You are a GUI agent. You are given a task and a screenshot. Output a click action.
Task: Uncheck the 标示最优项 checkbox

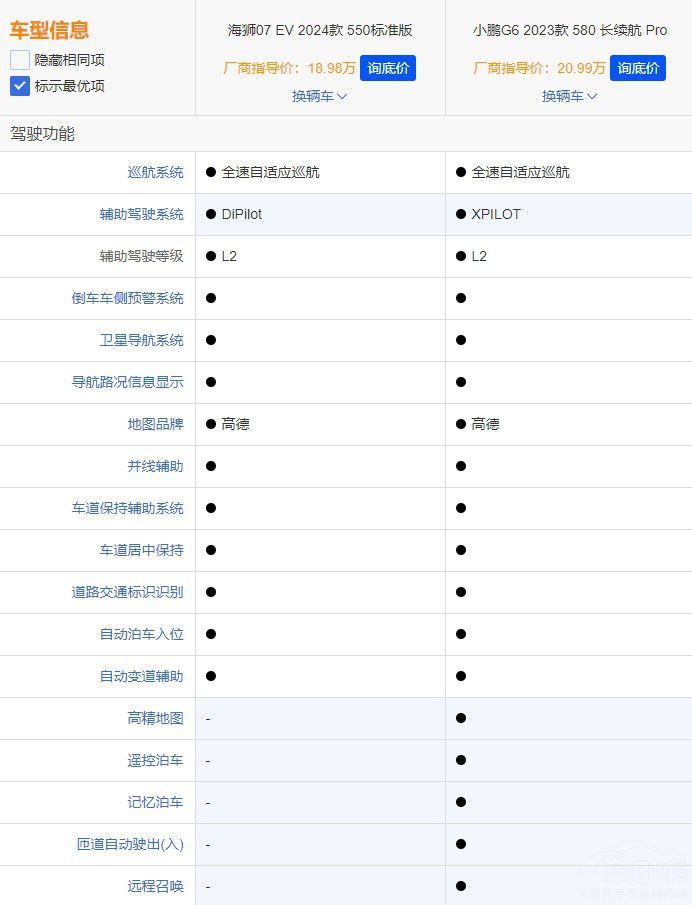click(20, 86)
